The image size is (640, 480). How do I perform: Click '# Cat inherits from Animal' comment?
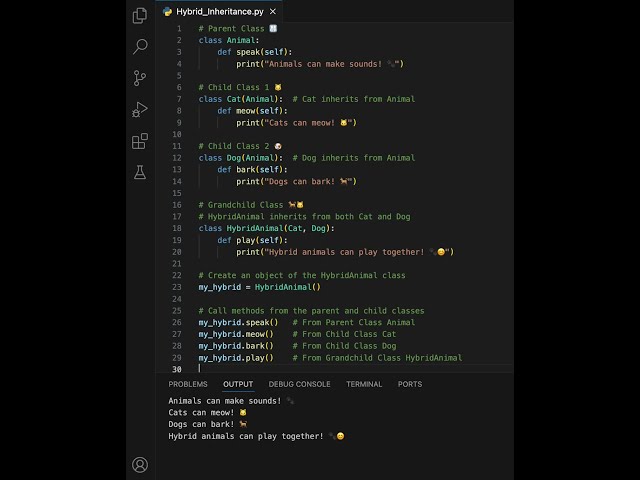click(x=353, y=99)
